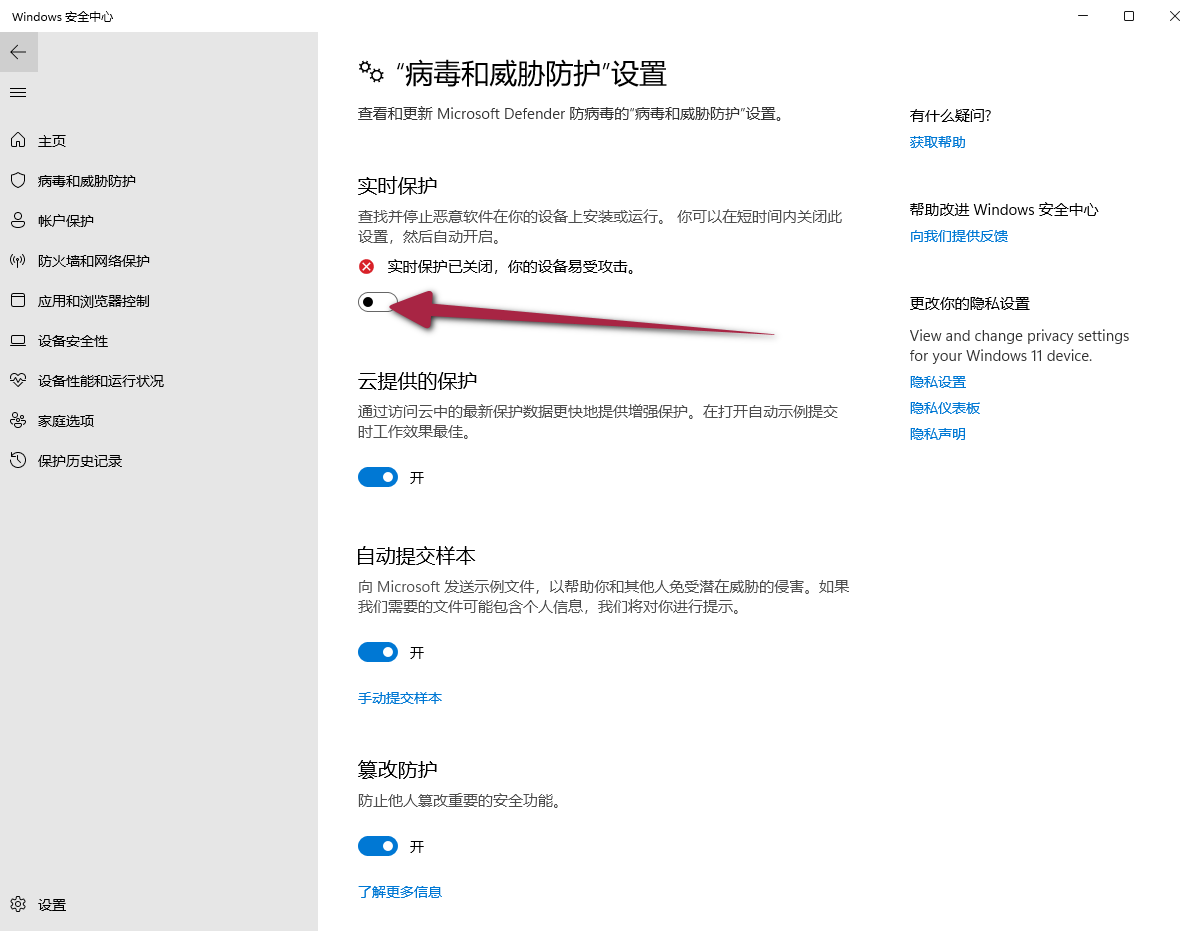Click the Home (主页) house icon

(x=18, y=141)
